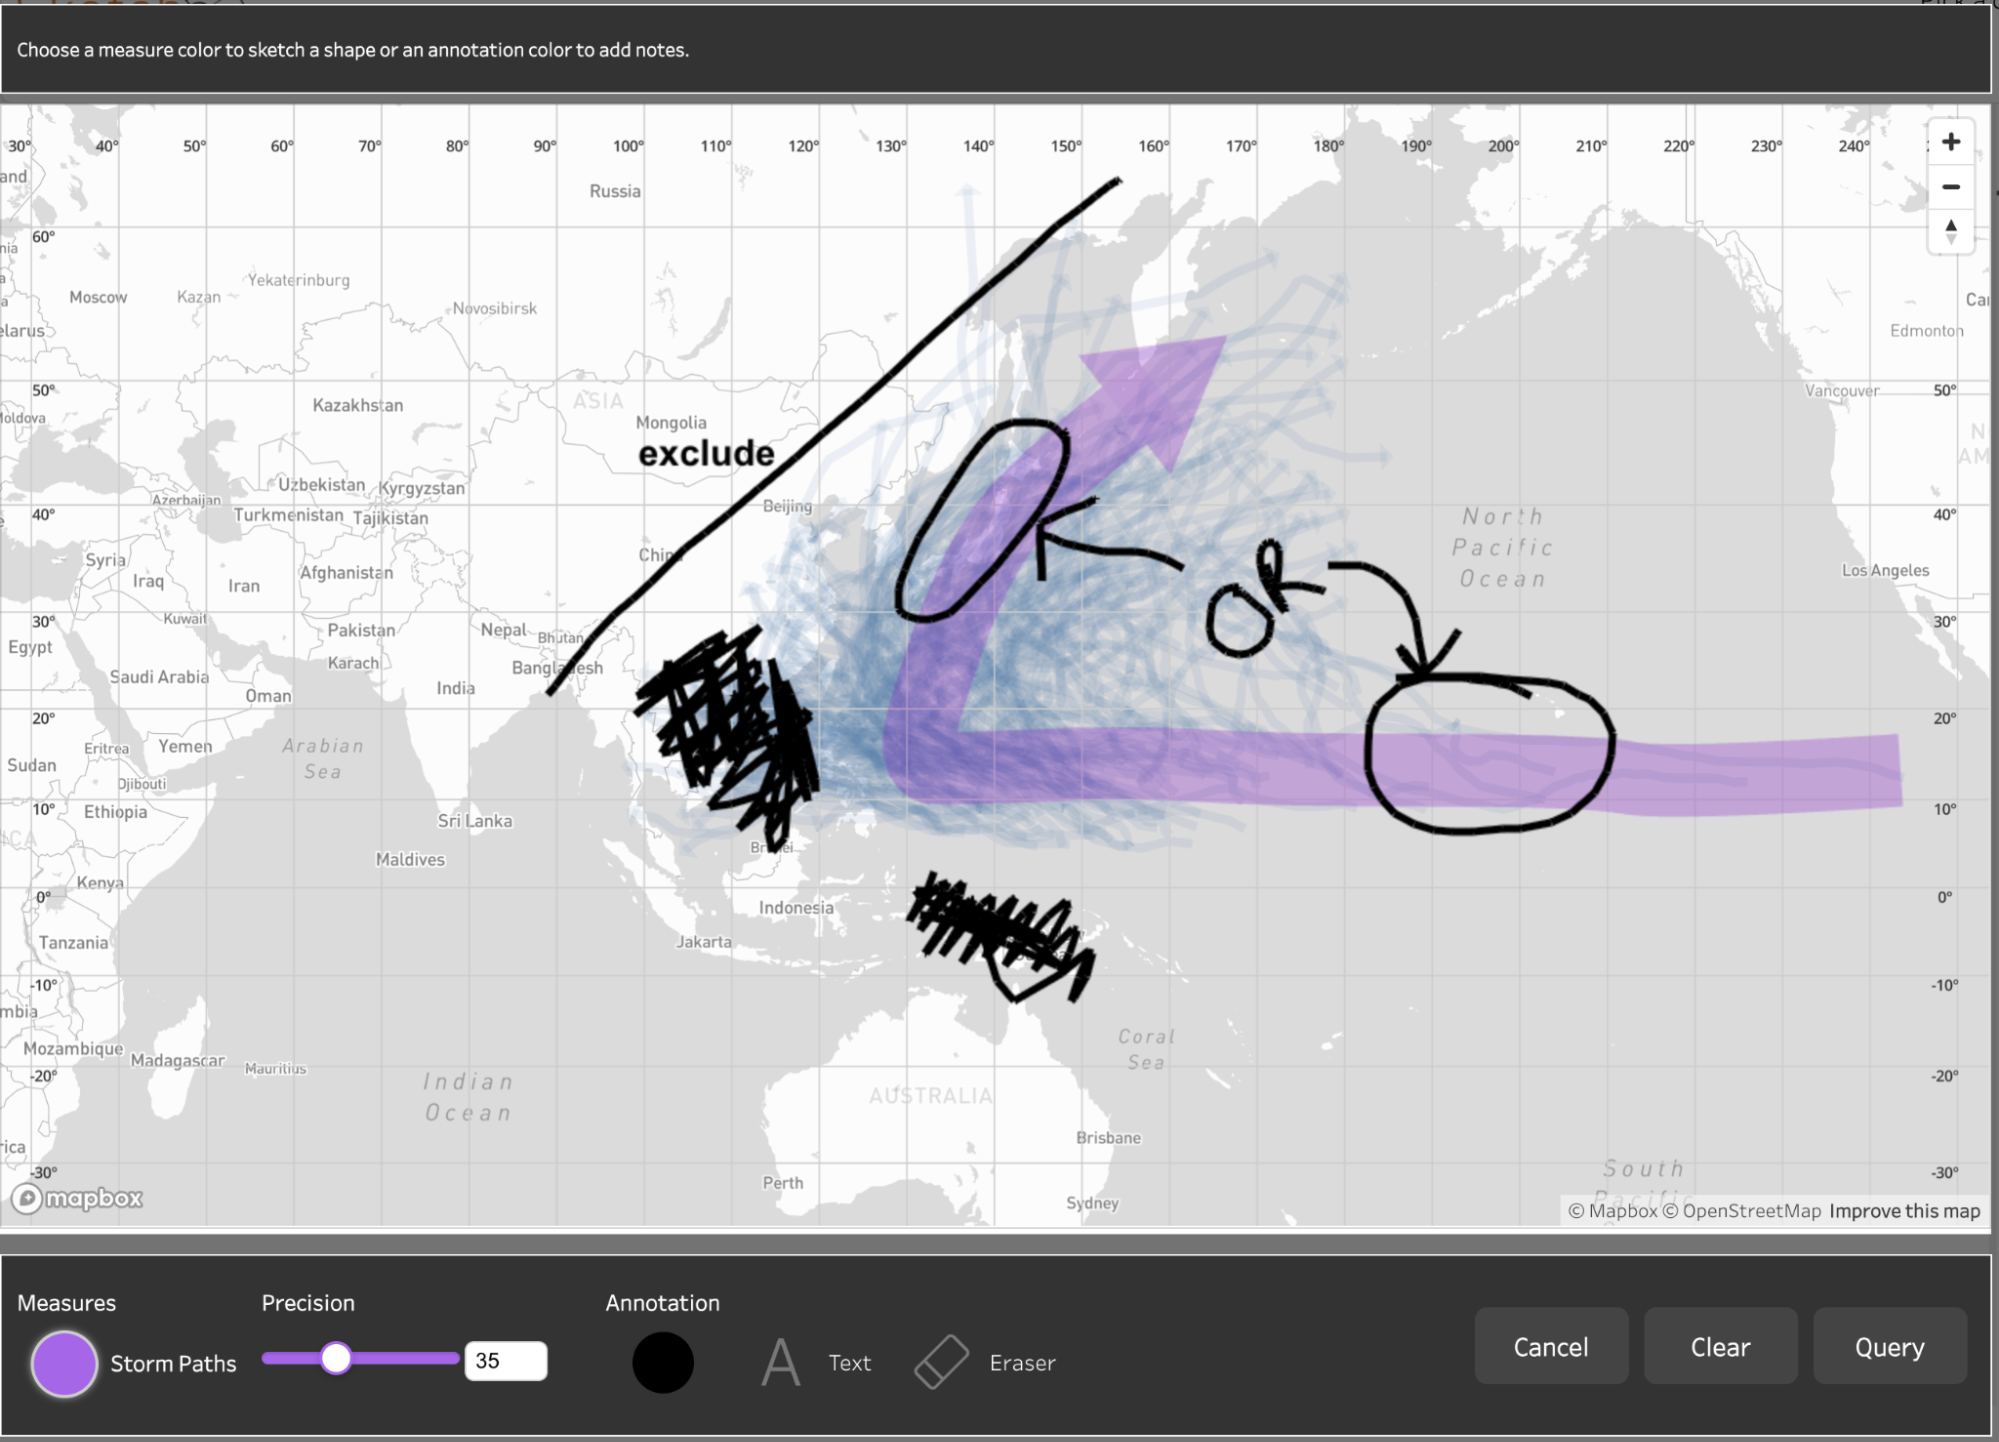Pick the black annotation color
Screen dimensions: 1999x1442
click(x=663, y=1362)
